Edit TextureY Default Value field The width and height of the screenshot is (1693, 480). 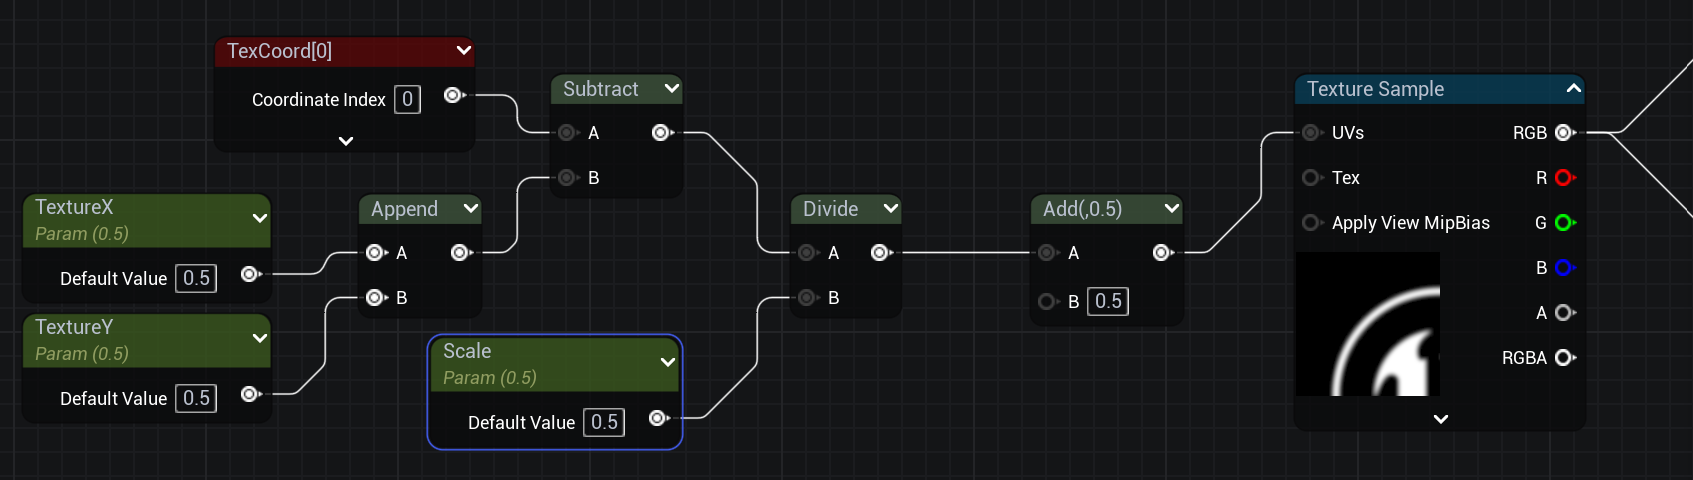pos(196,398)
